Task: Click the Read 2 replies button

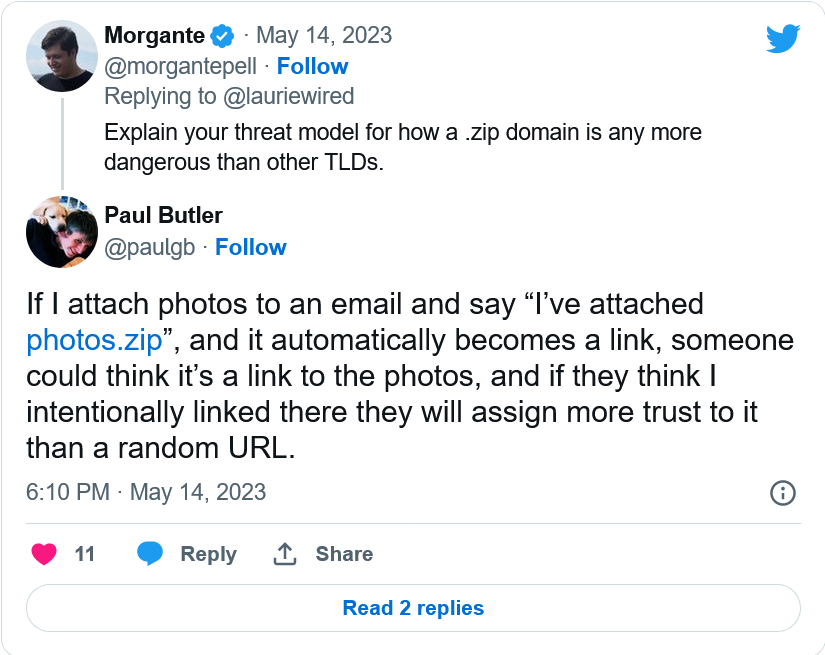Action: [413, 608]
